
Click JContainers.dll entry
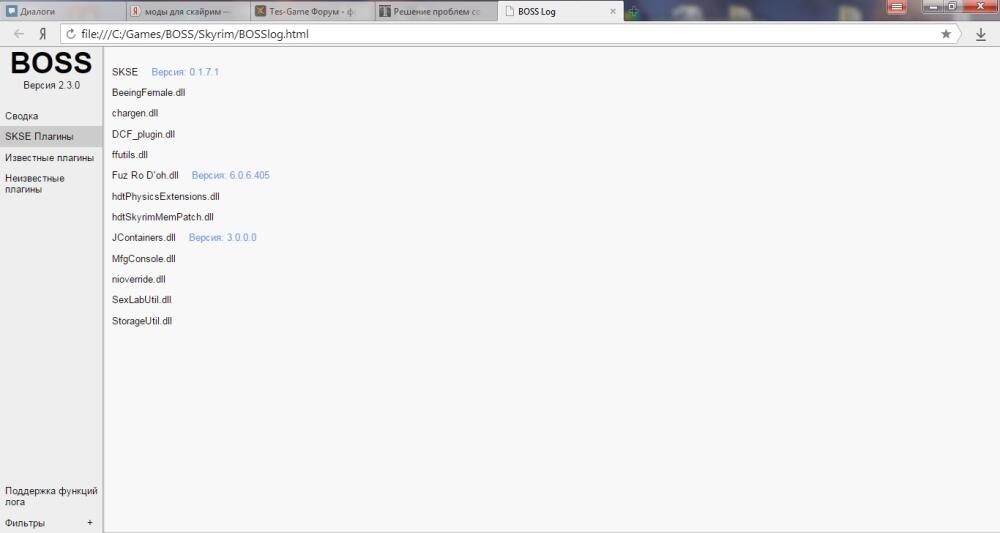pos(143,237)
